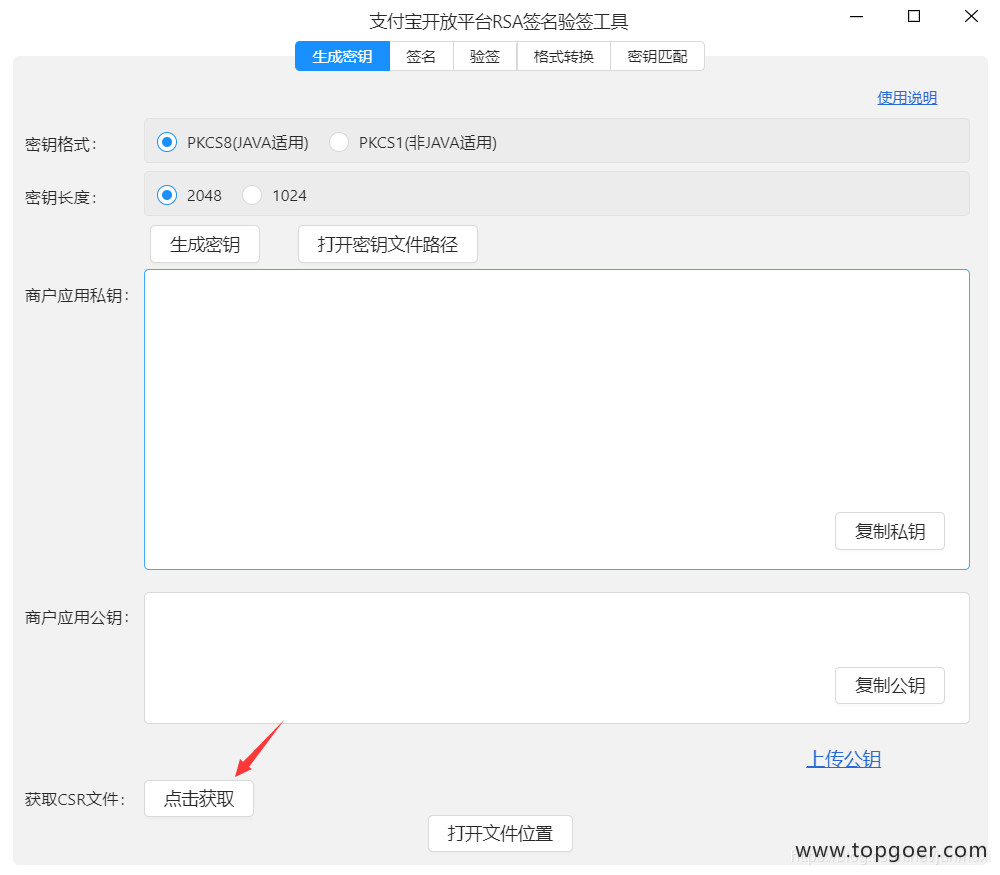Go to the 格式转换 tab
This screenshot has width=1000, height=875.
[x=563, y=57]
